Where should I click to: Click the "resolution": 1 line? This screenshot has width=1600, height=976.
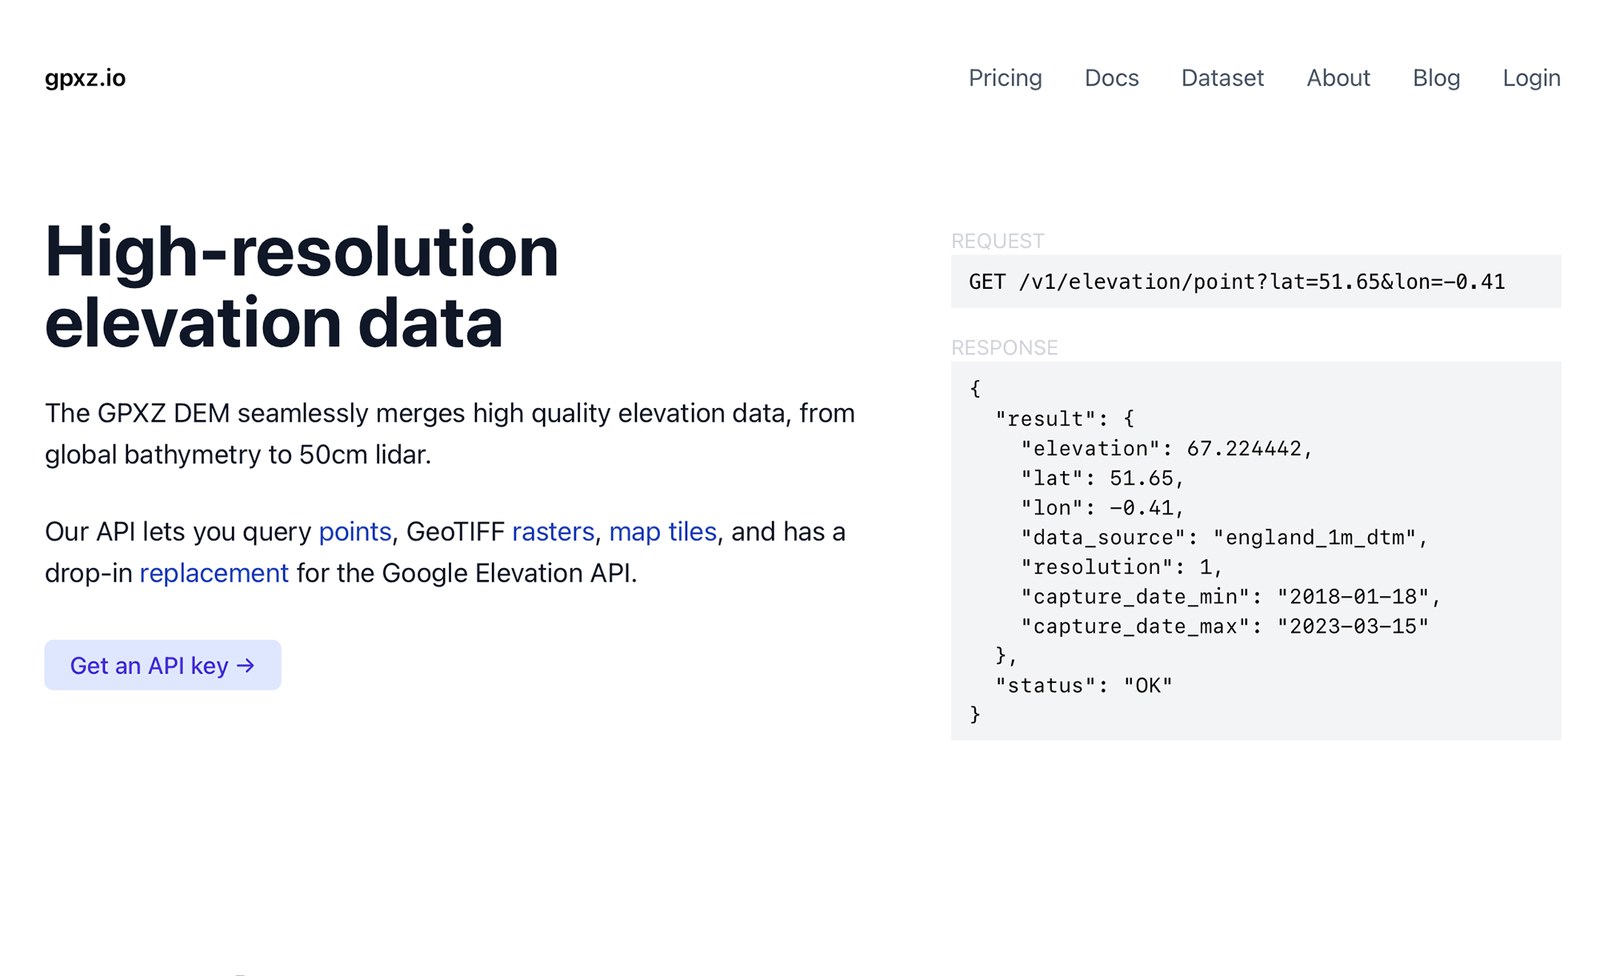click(x=1121, y=567)
